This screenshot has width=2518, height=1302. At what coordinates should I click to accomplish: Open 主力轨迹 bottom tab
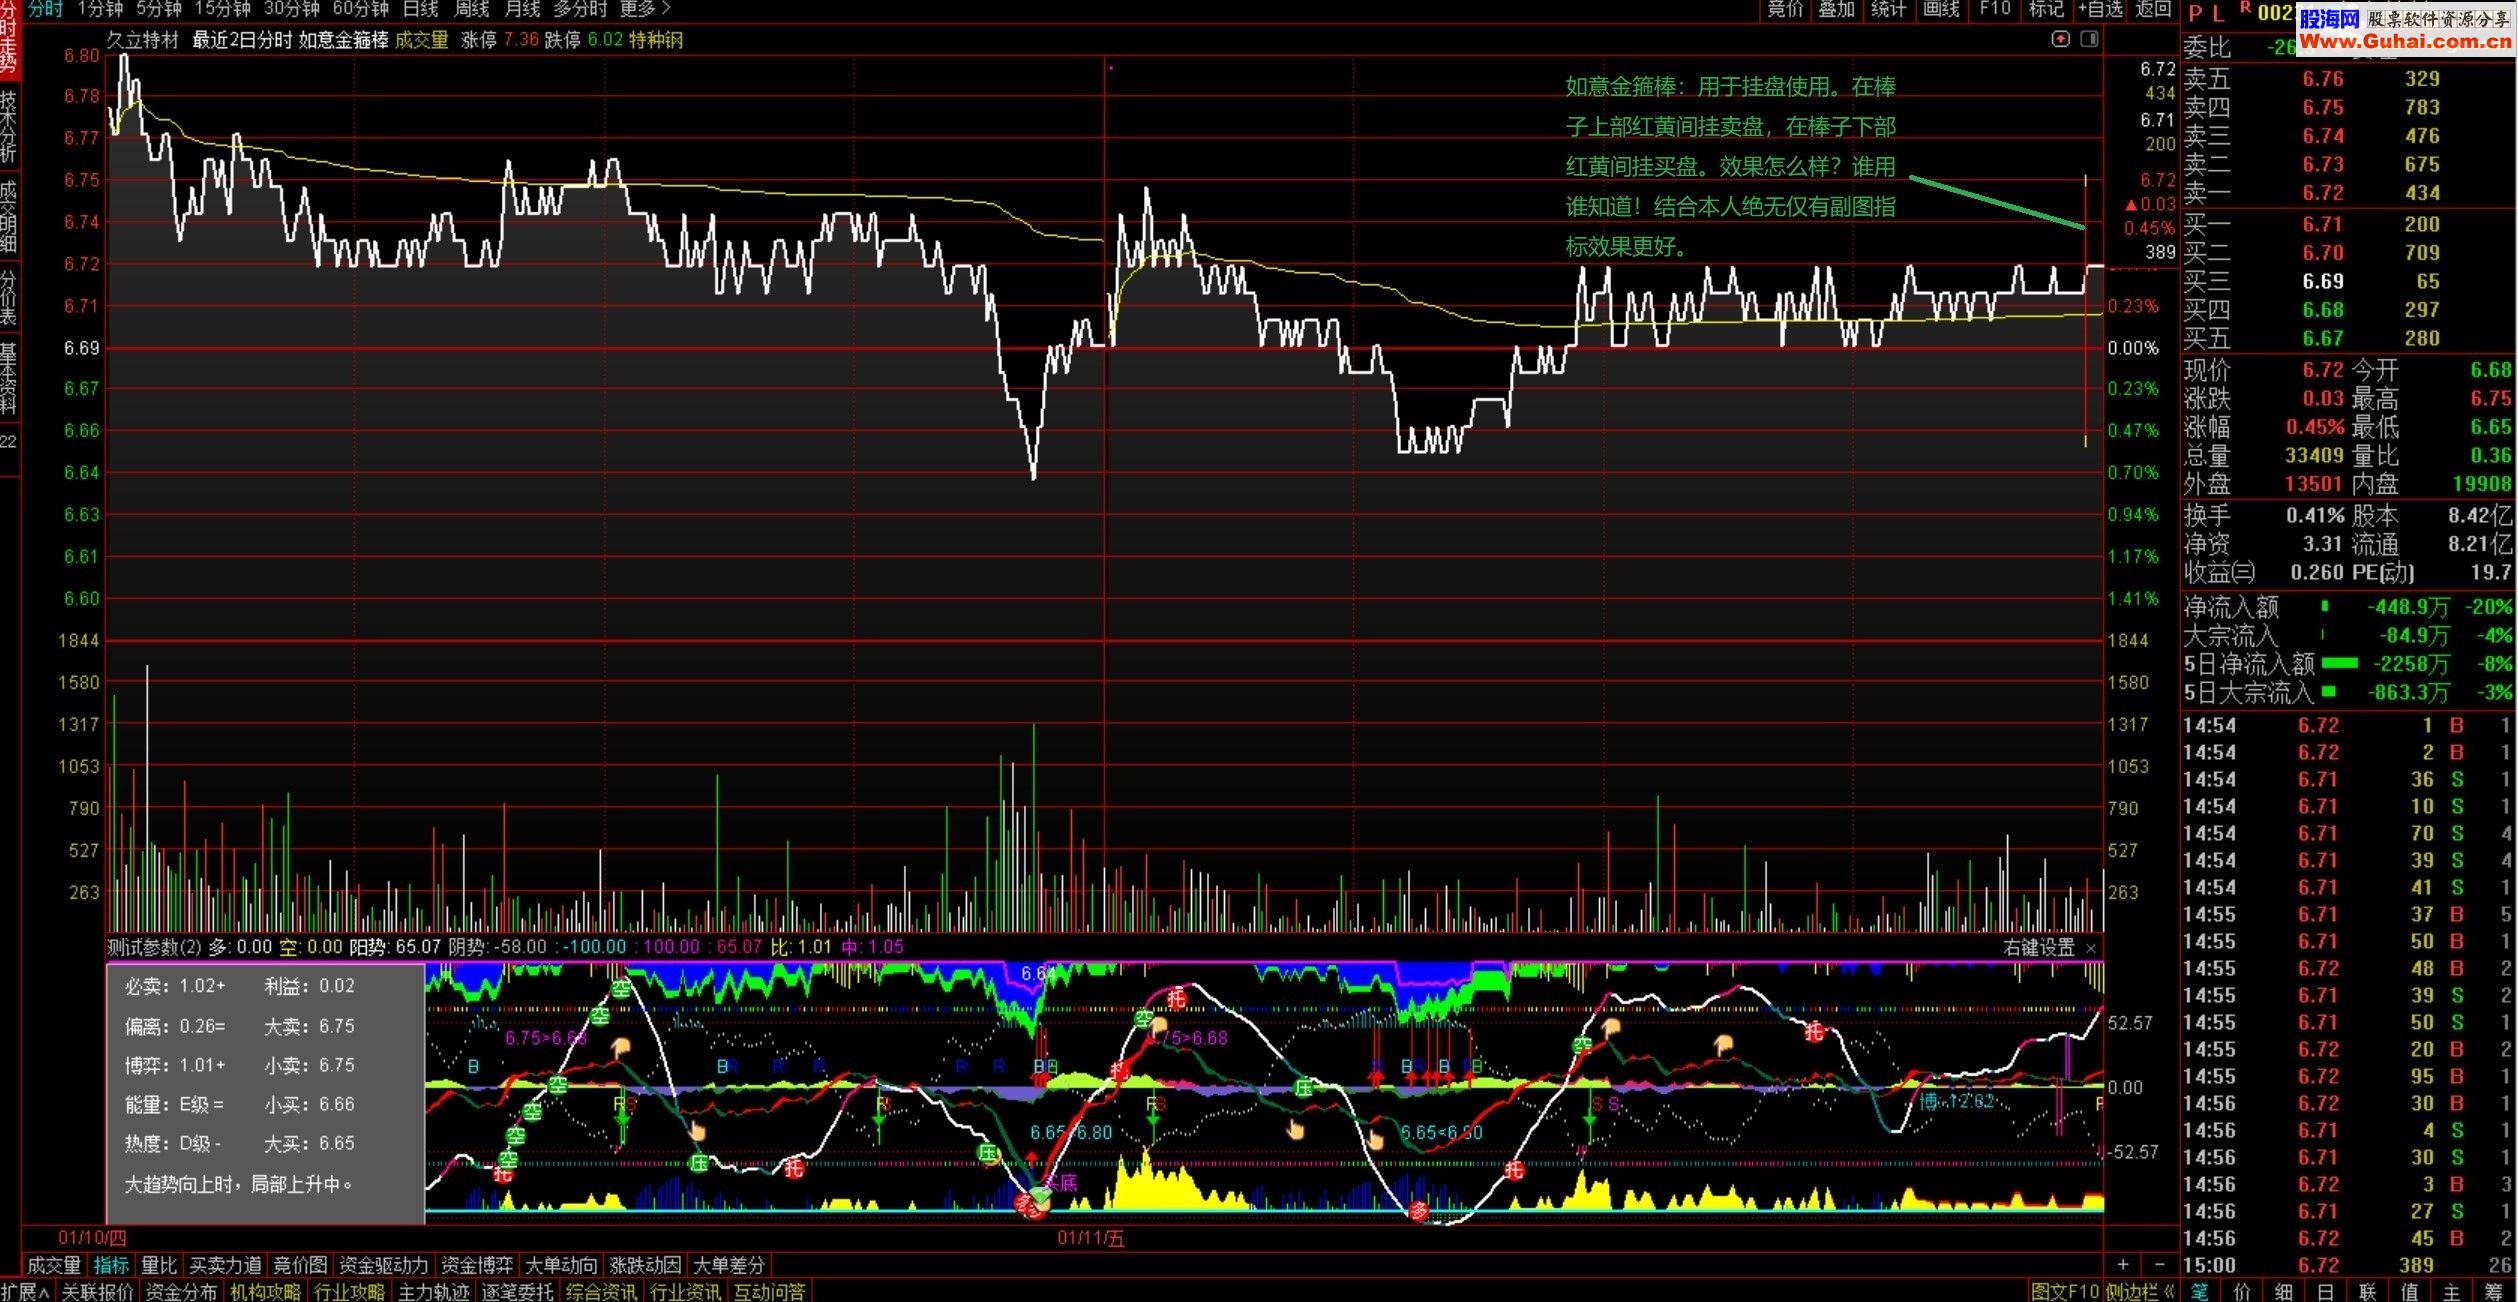coord(433,1291)
